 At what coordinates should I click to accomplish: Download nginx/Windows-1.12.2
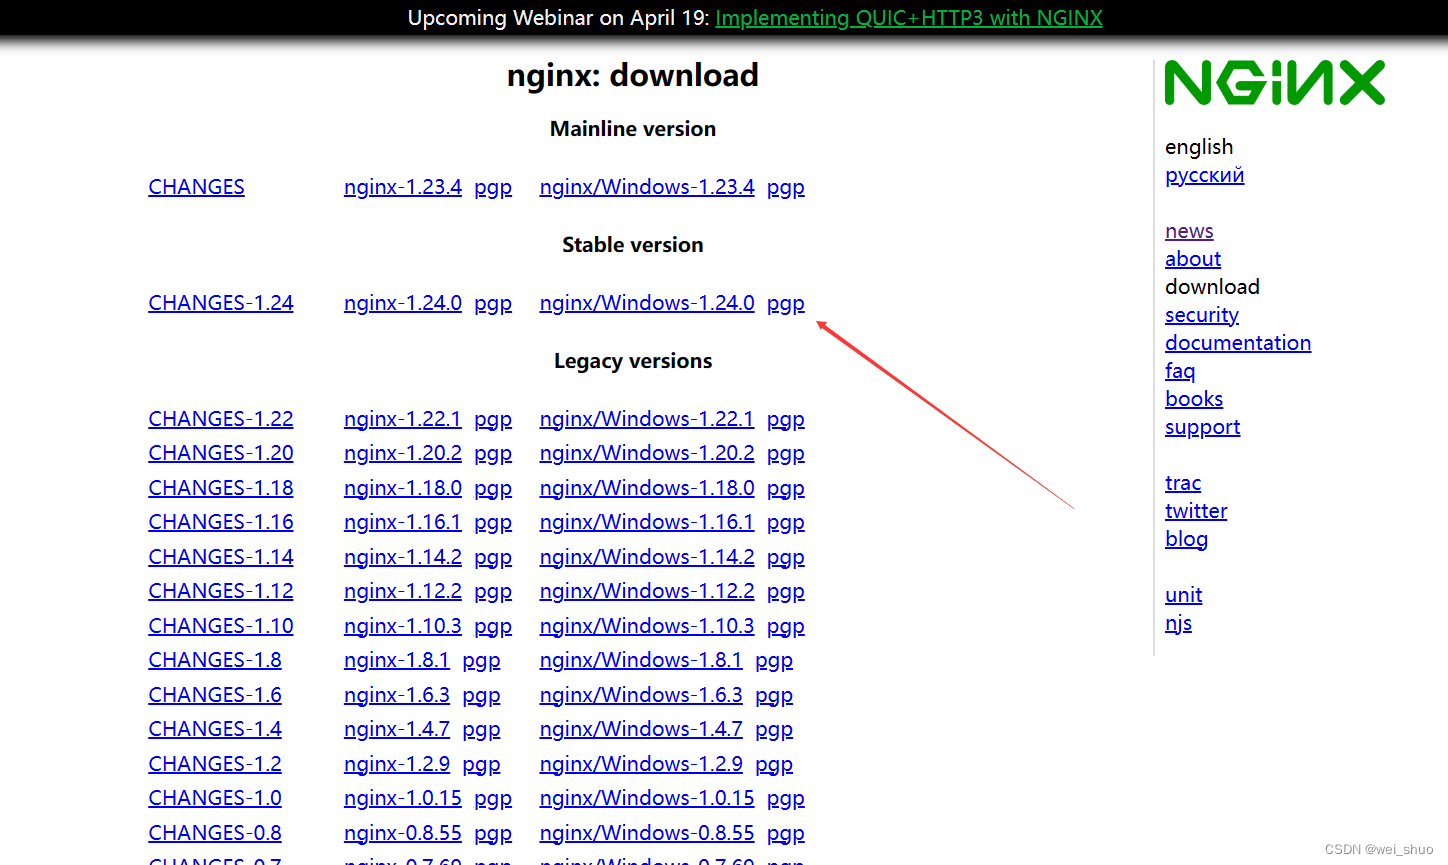647,591
